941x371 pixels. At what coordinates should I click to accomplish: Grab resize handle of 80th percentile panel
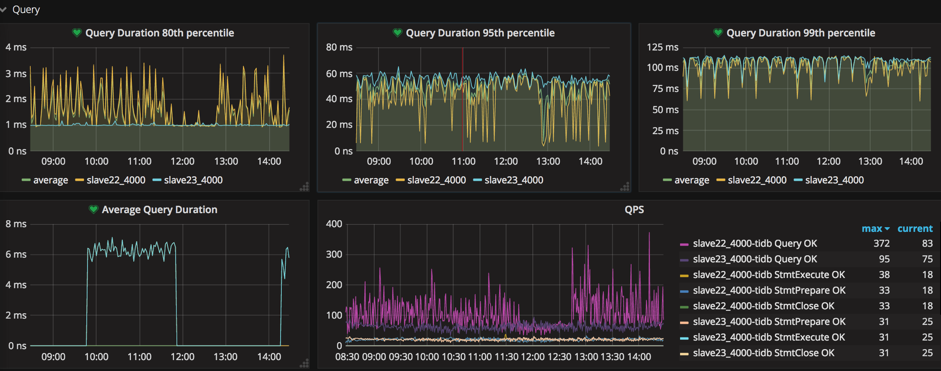click(x=304, y=187)
